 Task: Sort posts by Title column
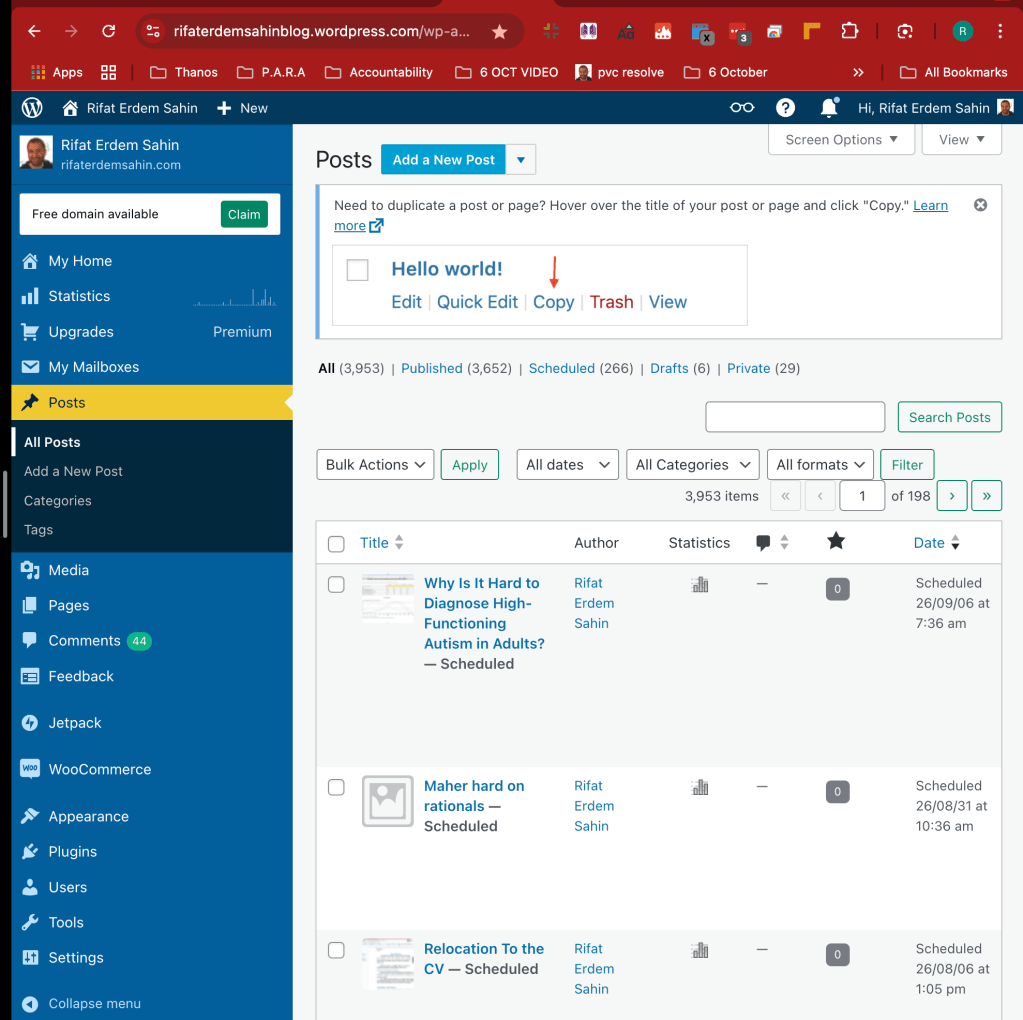pos(382,543)
